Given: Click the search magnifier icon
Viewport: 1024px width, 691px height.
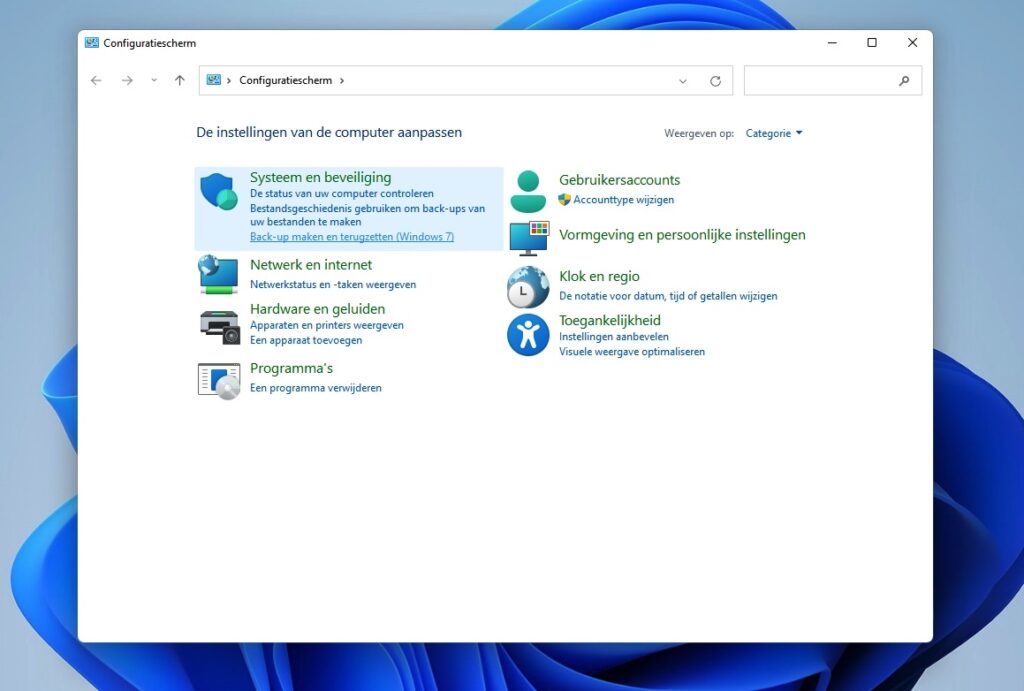Looking at the screenshot, I should pyautogui.click(x=904, y=81).
